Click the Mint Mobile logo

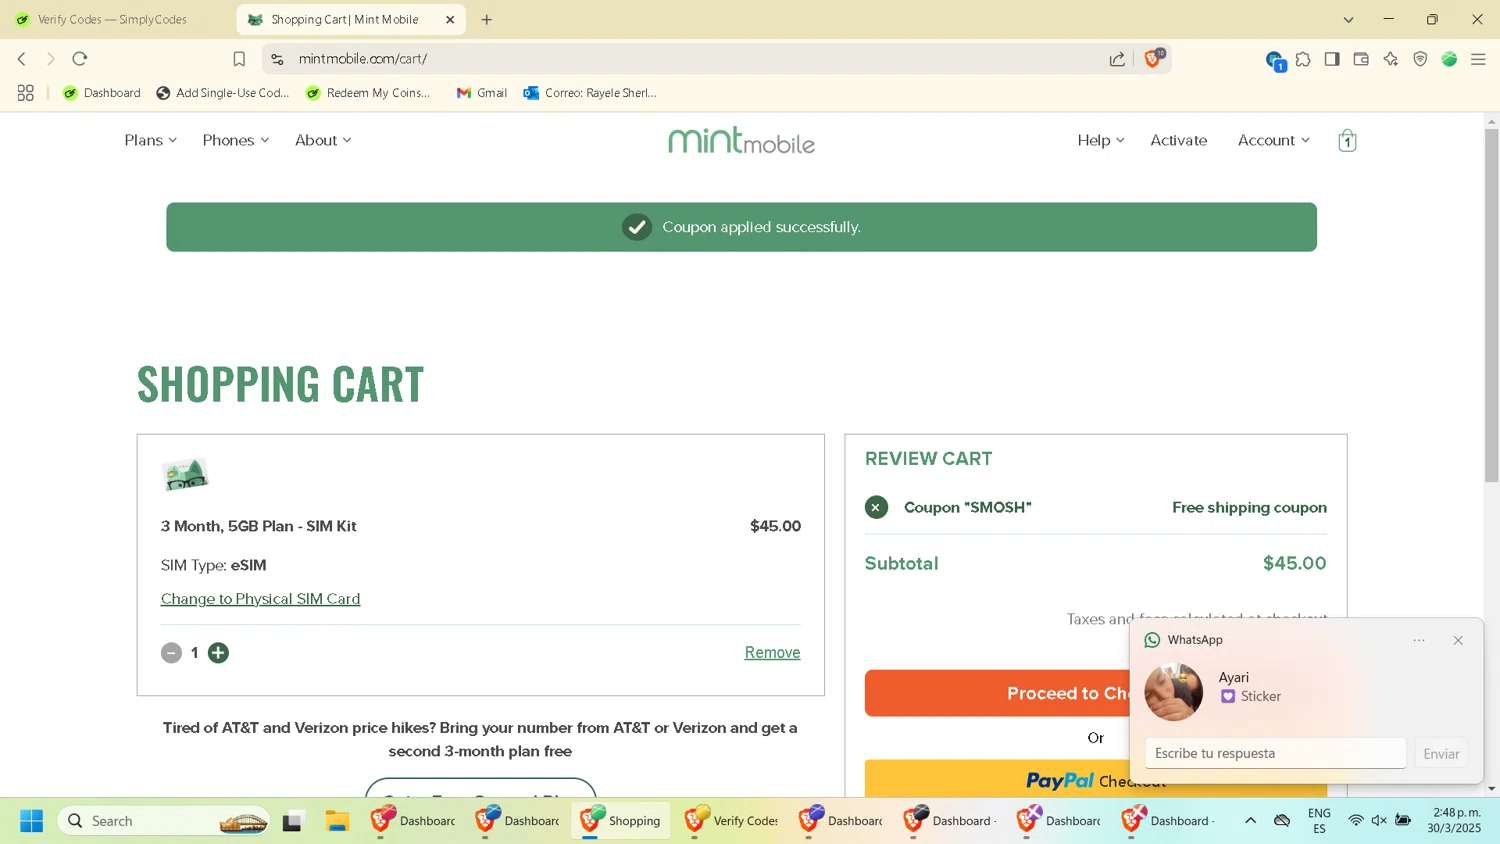[x=741, y=140]
